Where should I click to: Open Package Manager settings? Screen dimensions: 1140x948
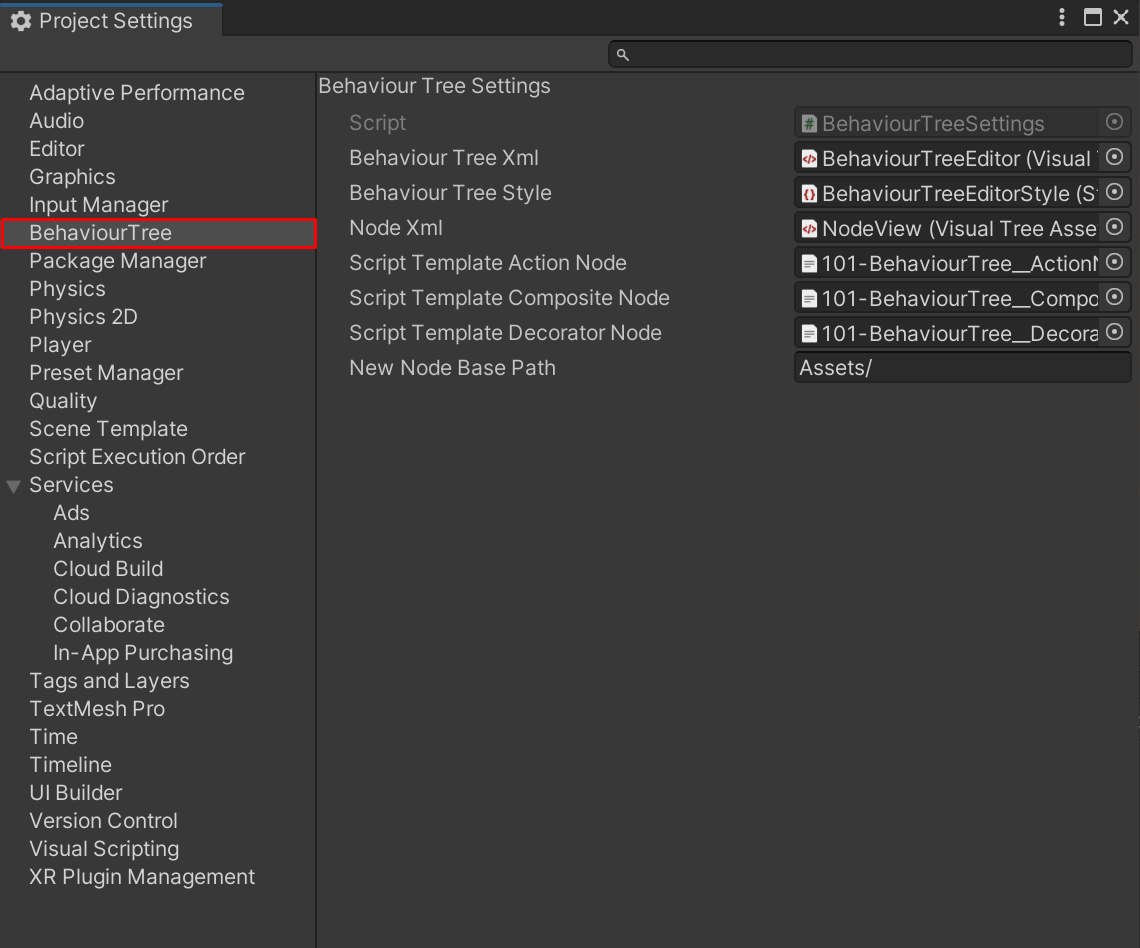pyautogui.click(x=117, y=261)
